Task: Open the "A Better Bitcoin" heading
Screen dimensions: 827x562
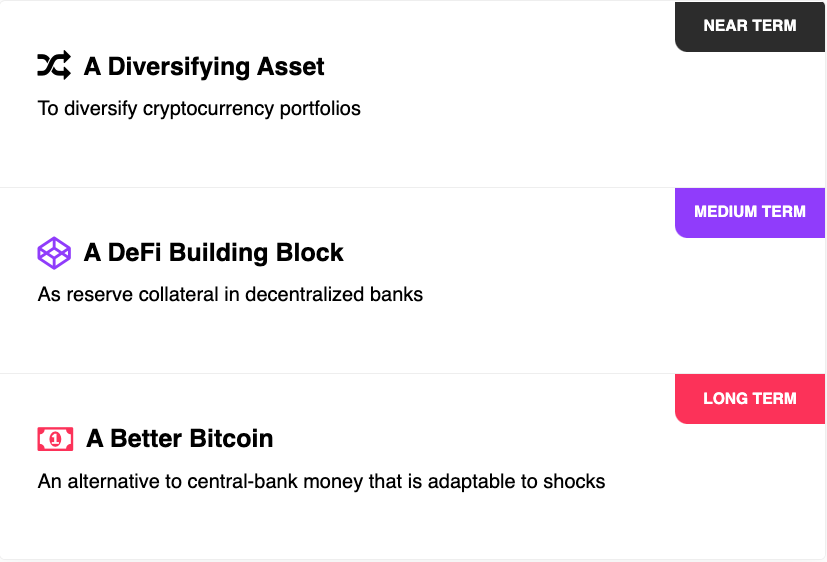Action: (180, 439)
